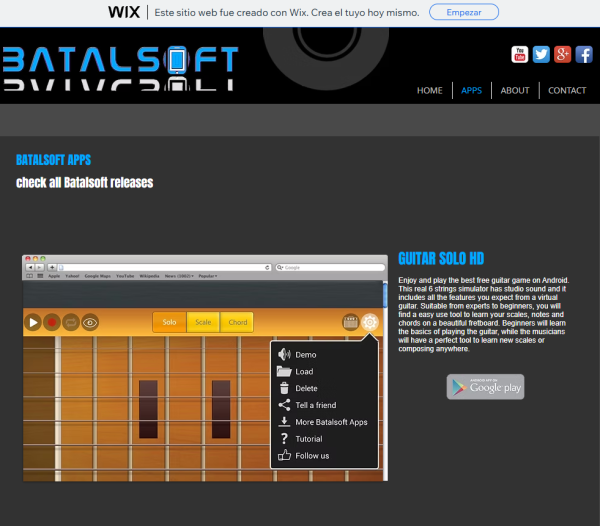The width and height of the screenshot is (600, 526).
Task: Click the Apple bookmark in mockup
Action: point(54,276)
